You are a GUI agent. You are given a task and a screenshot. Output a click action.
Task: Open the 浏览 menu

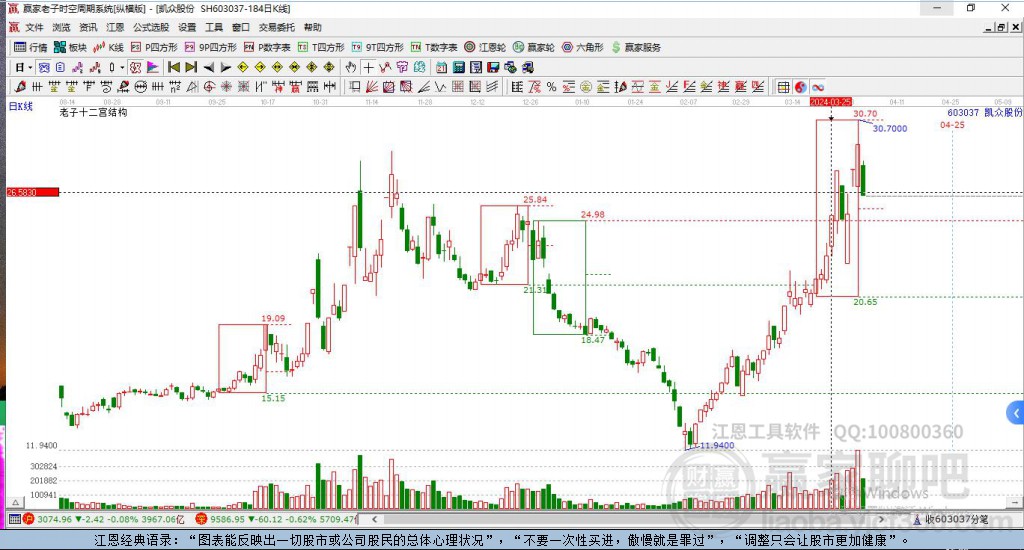tap(61, 27)
